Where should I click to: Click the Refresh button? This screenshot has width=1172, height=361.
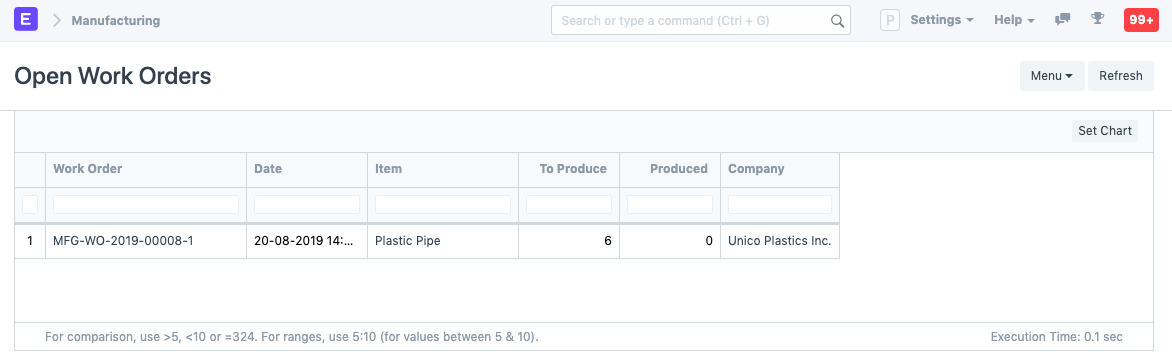tap(1120, 76)
